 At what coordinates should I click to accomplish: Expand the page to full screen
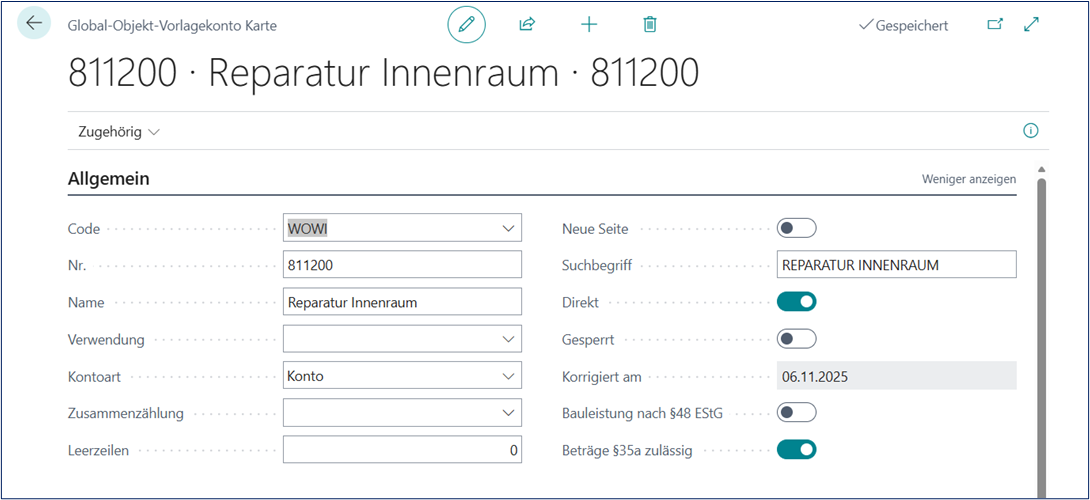click(x=1032, y=25)
